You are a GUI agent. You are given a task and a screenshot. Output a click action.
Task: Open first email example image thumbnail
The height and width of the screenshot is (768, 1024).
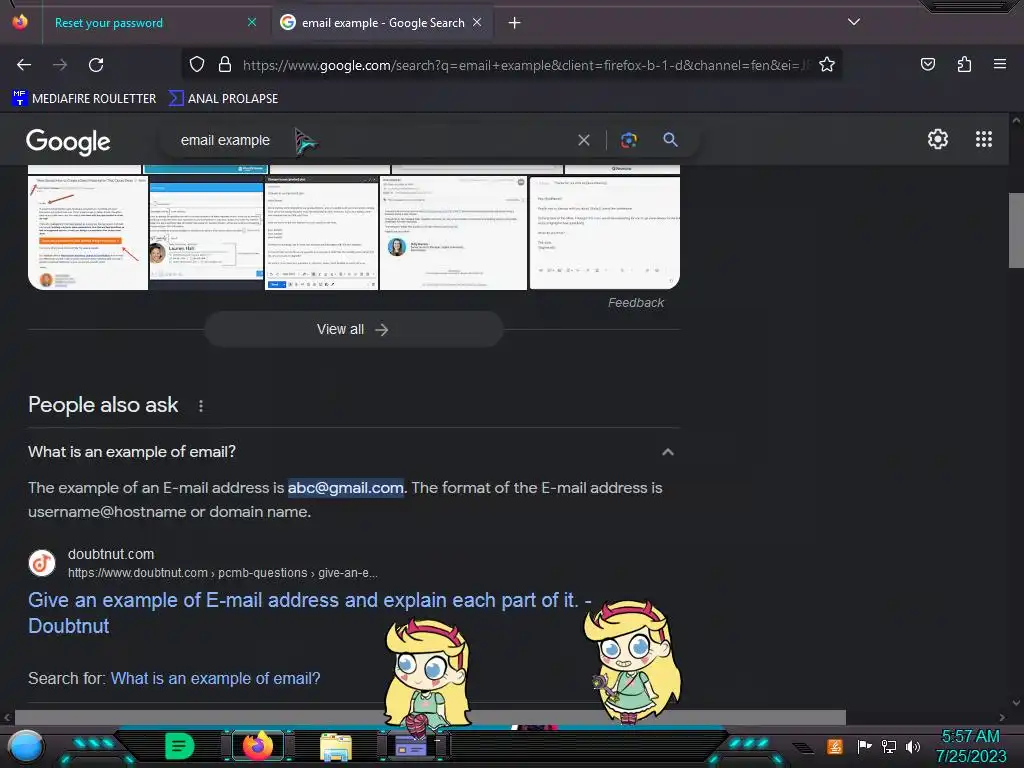[x=88, y=232]
